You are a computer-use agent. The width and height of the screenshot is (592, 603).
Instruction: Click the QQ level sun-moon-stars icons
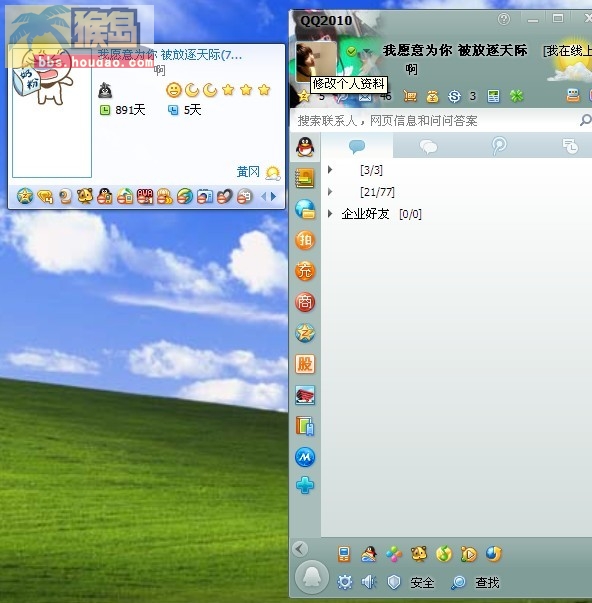(x=218, y=90)
